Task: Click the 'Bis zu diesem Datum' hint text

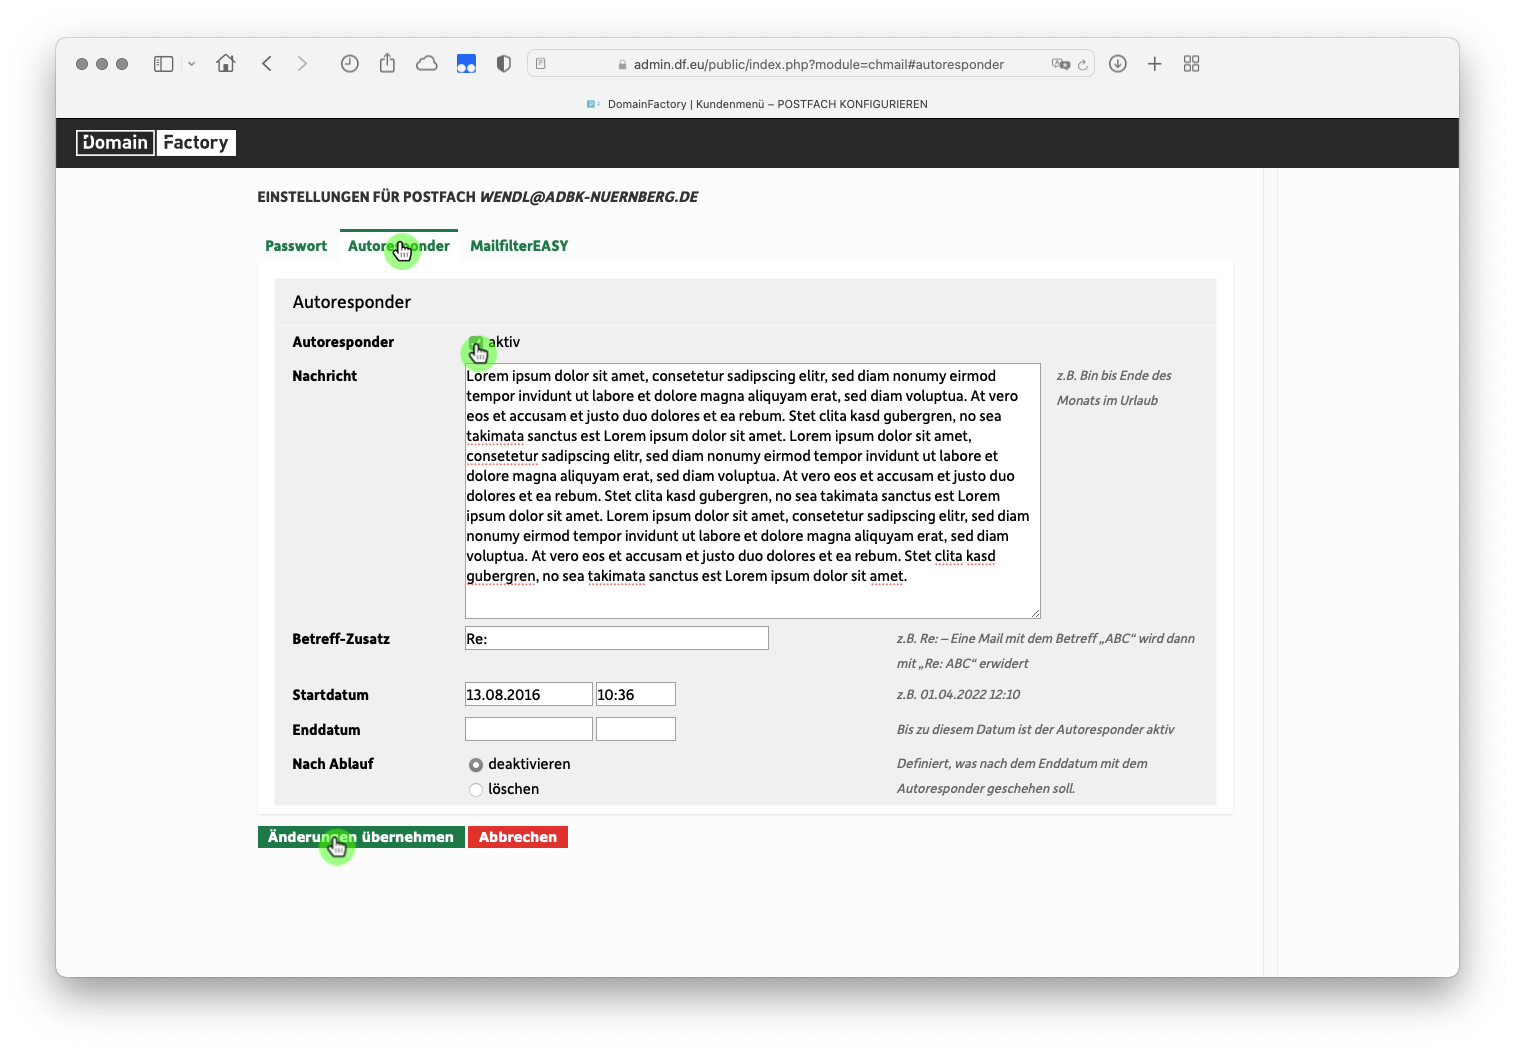Action: (x=1035, y=729)
